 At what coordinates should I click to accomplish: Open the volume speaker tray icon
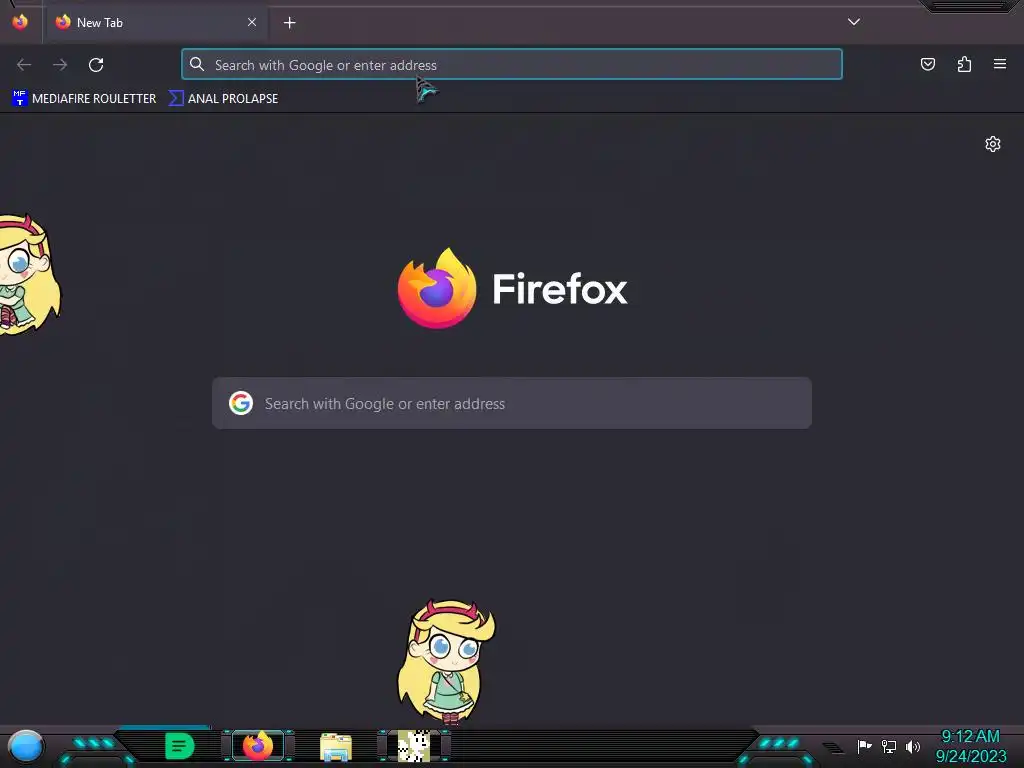point(913,746)
